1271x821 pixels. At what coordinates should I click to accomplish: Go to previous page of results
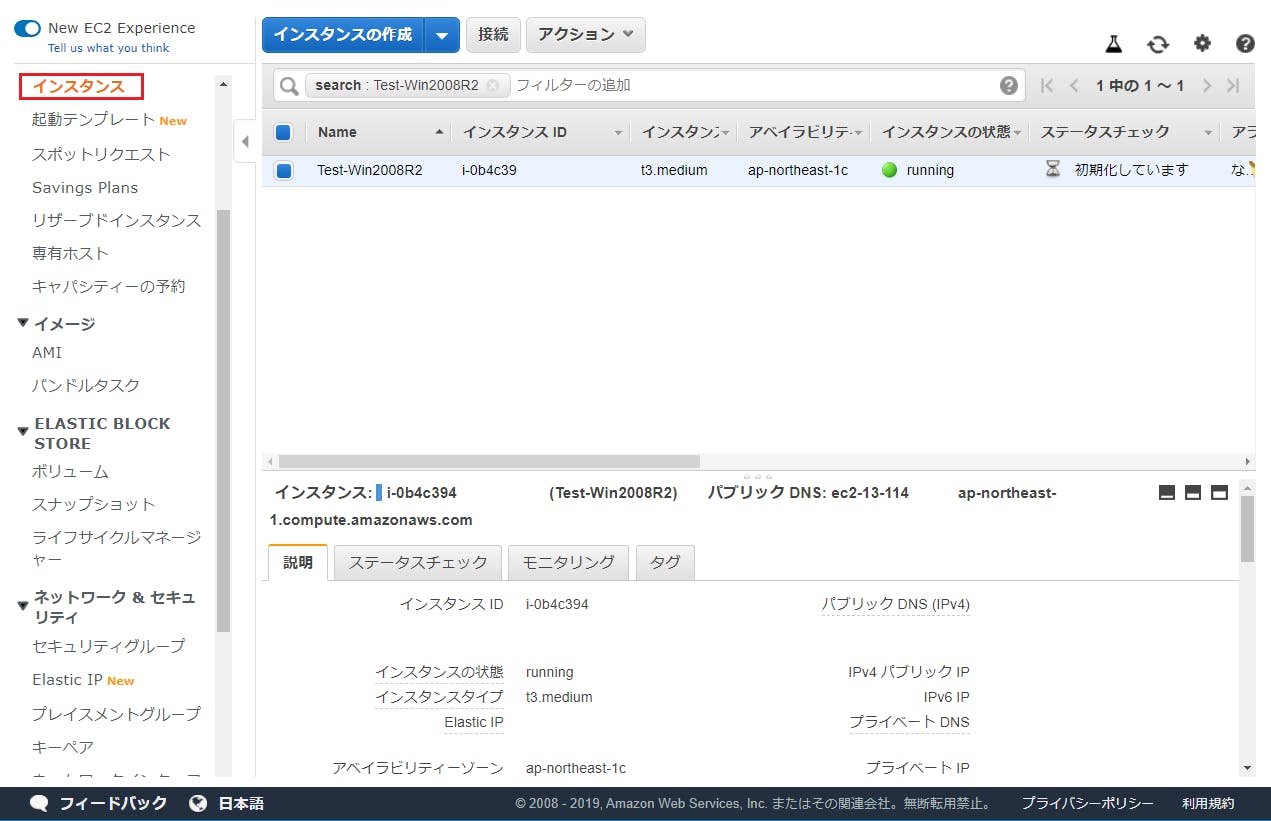[x=1074, y=85]
